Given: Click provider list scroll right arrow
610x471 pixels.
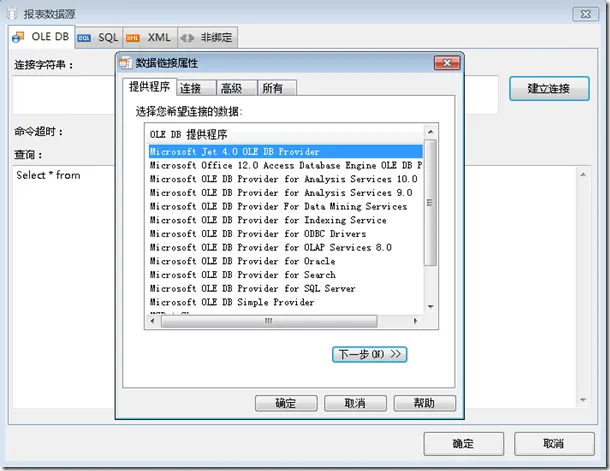Looking at the screenshot, I should click(416, 321).
